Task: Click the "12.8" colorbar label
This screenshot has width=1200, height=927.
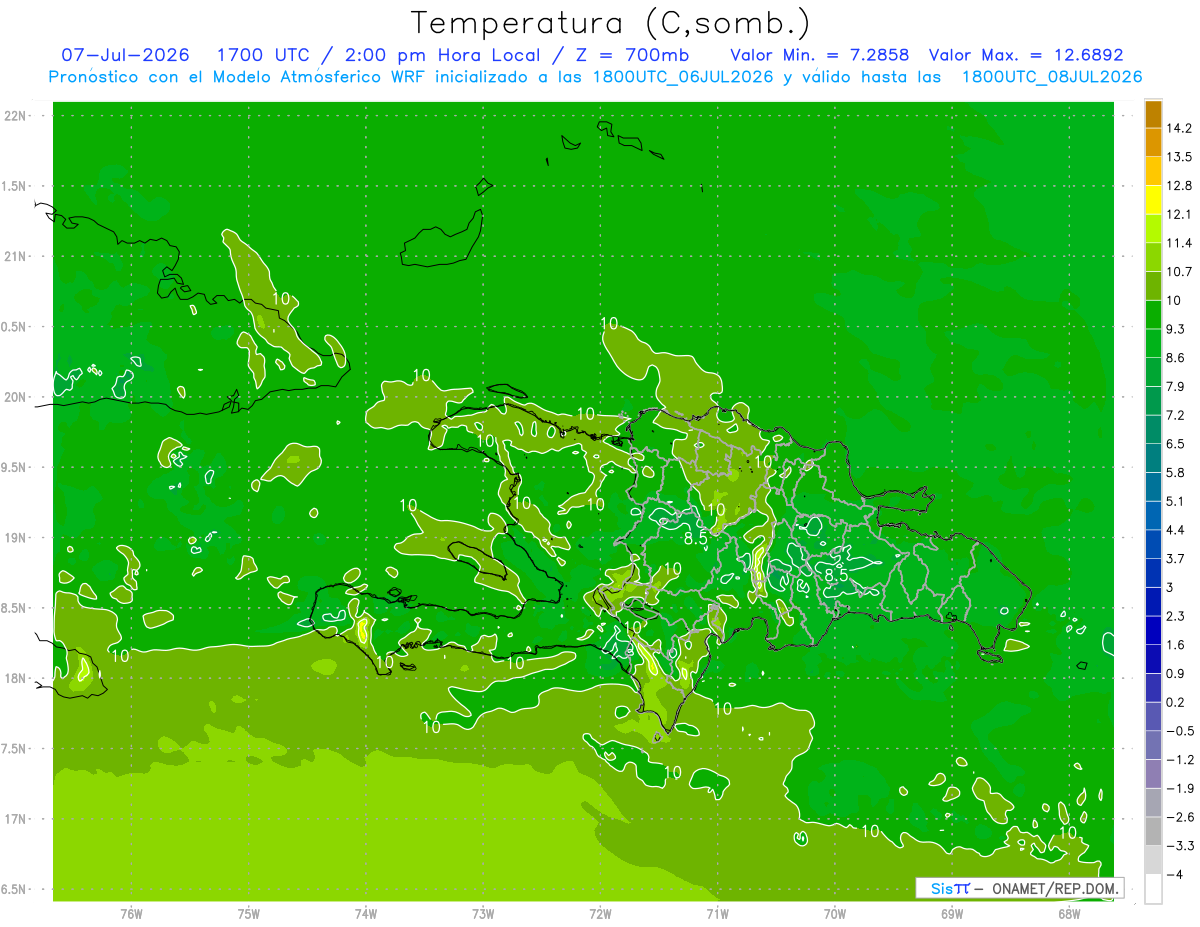Action: 1180,186
